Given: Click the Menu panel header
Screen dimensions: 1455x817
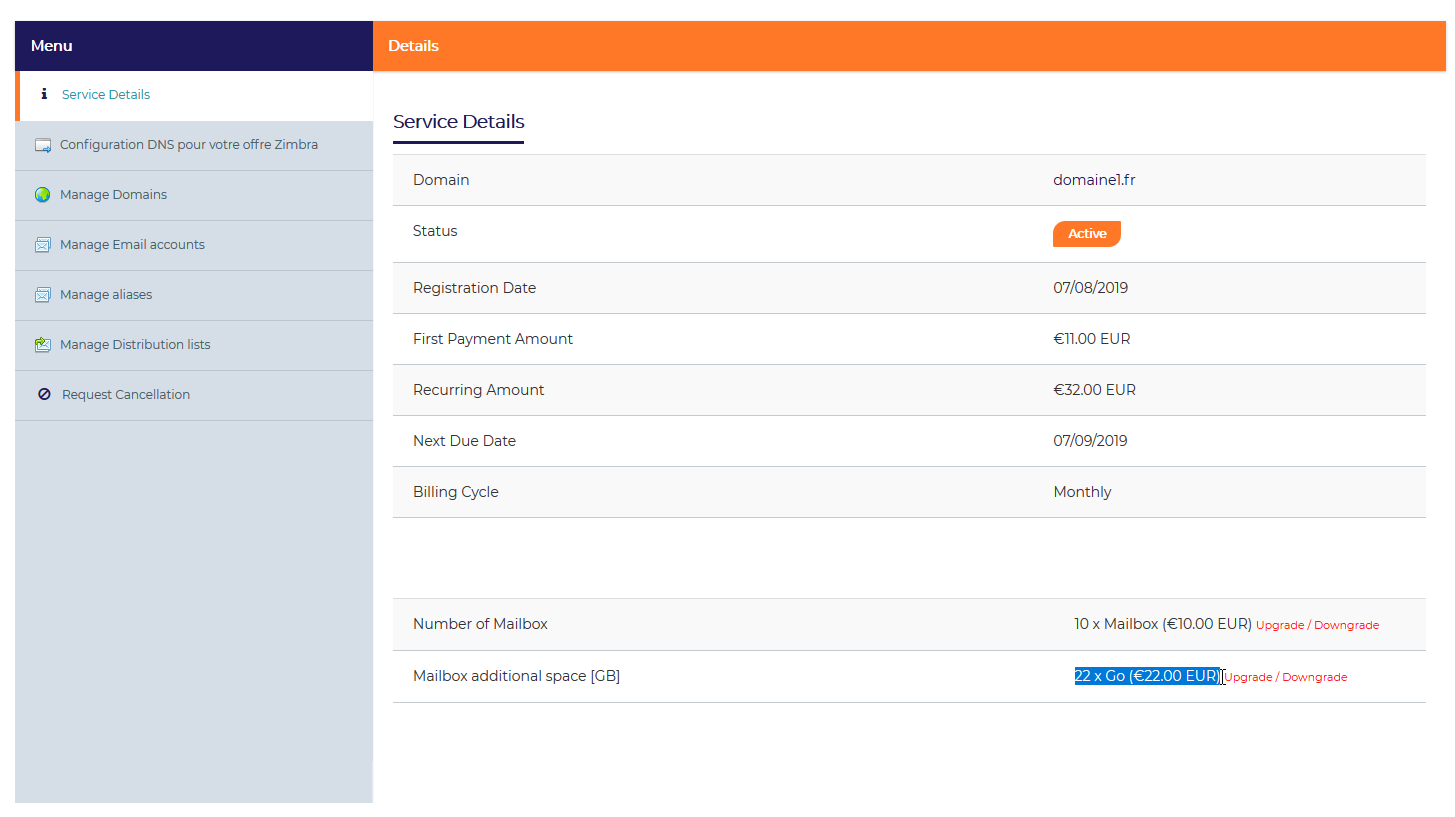Looking at the screenshot, I should (x=194, y=46).
